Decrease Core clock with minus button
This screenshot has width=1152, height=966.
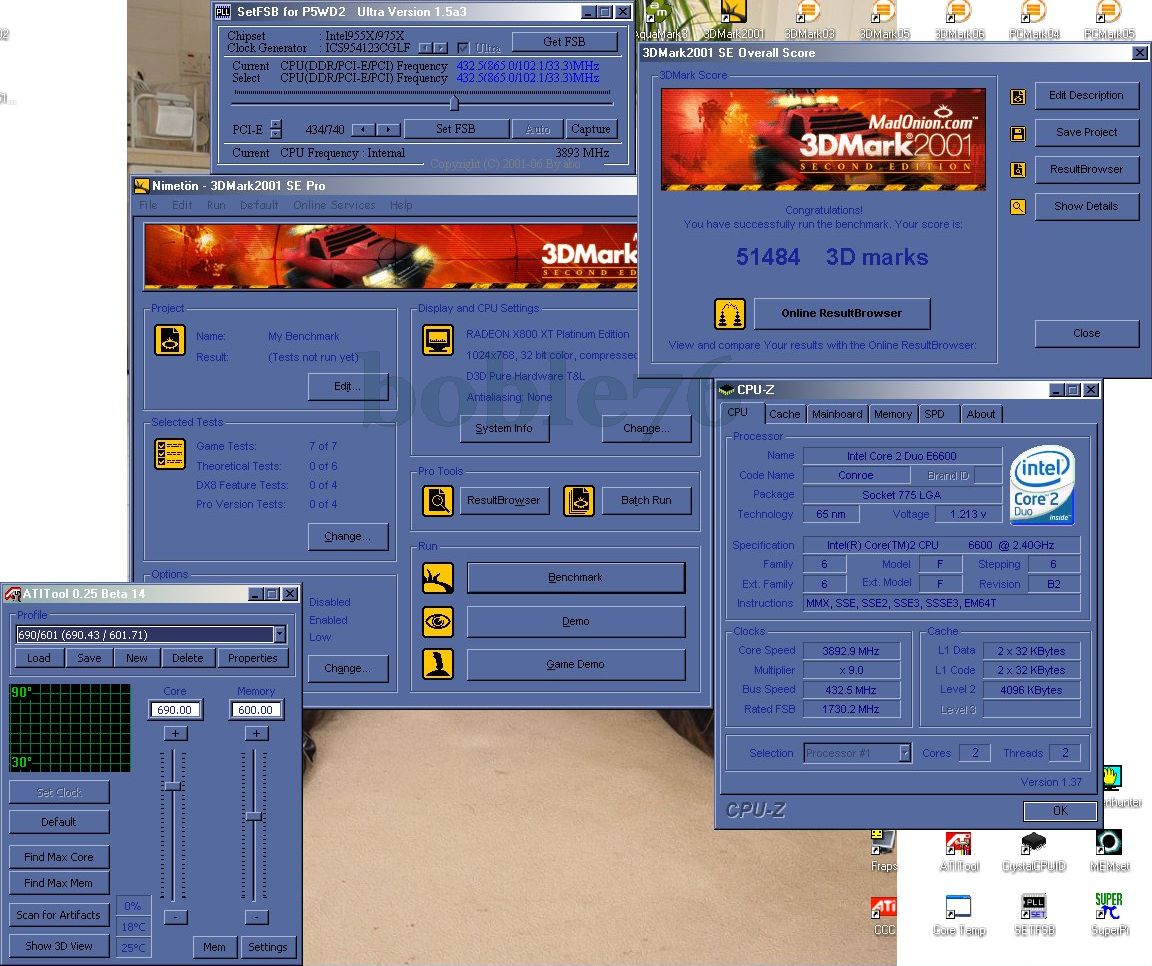point(175,917)
